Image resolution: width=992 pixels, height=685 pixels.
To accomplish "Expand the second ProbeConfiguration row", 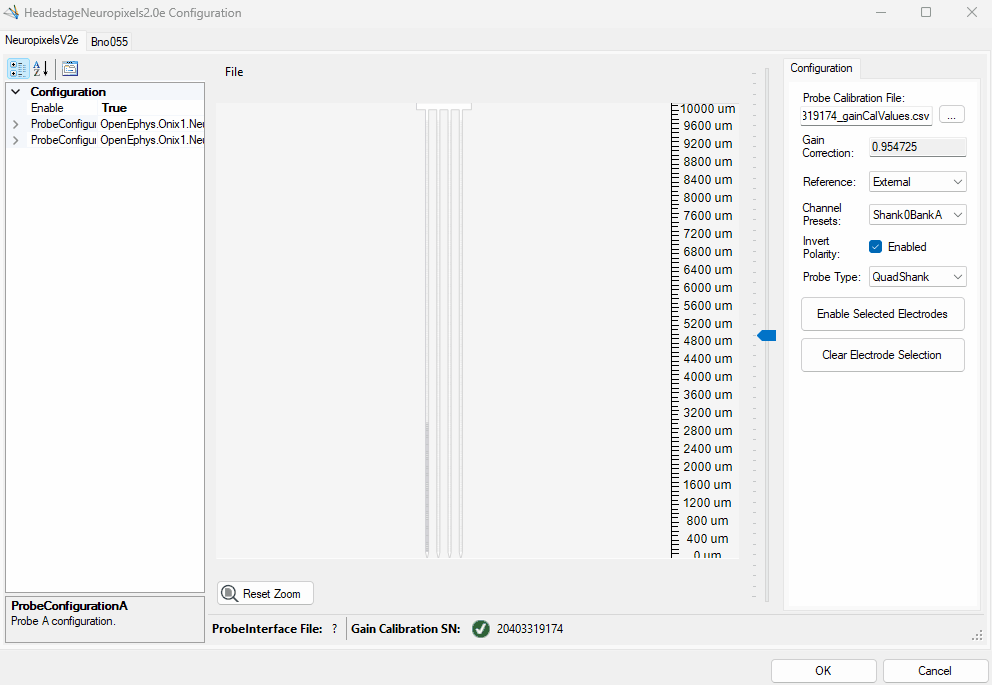I will click(x=15, y=141).
